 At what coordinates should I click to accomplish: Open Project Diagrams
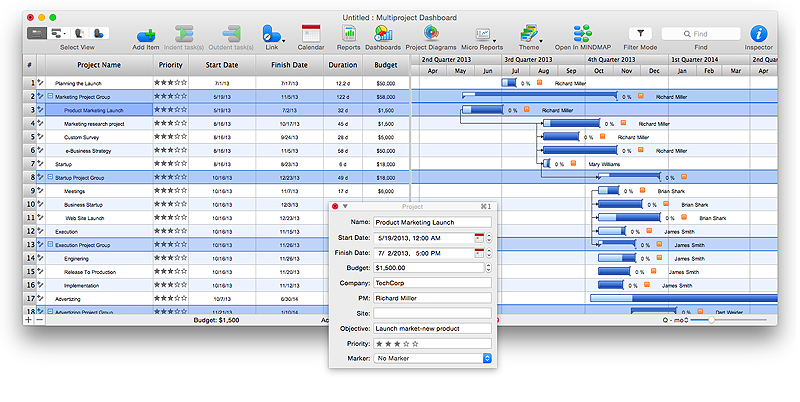tap(430, 34)
